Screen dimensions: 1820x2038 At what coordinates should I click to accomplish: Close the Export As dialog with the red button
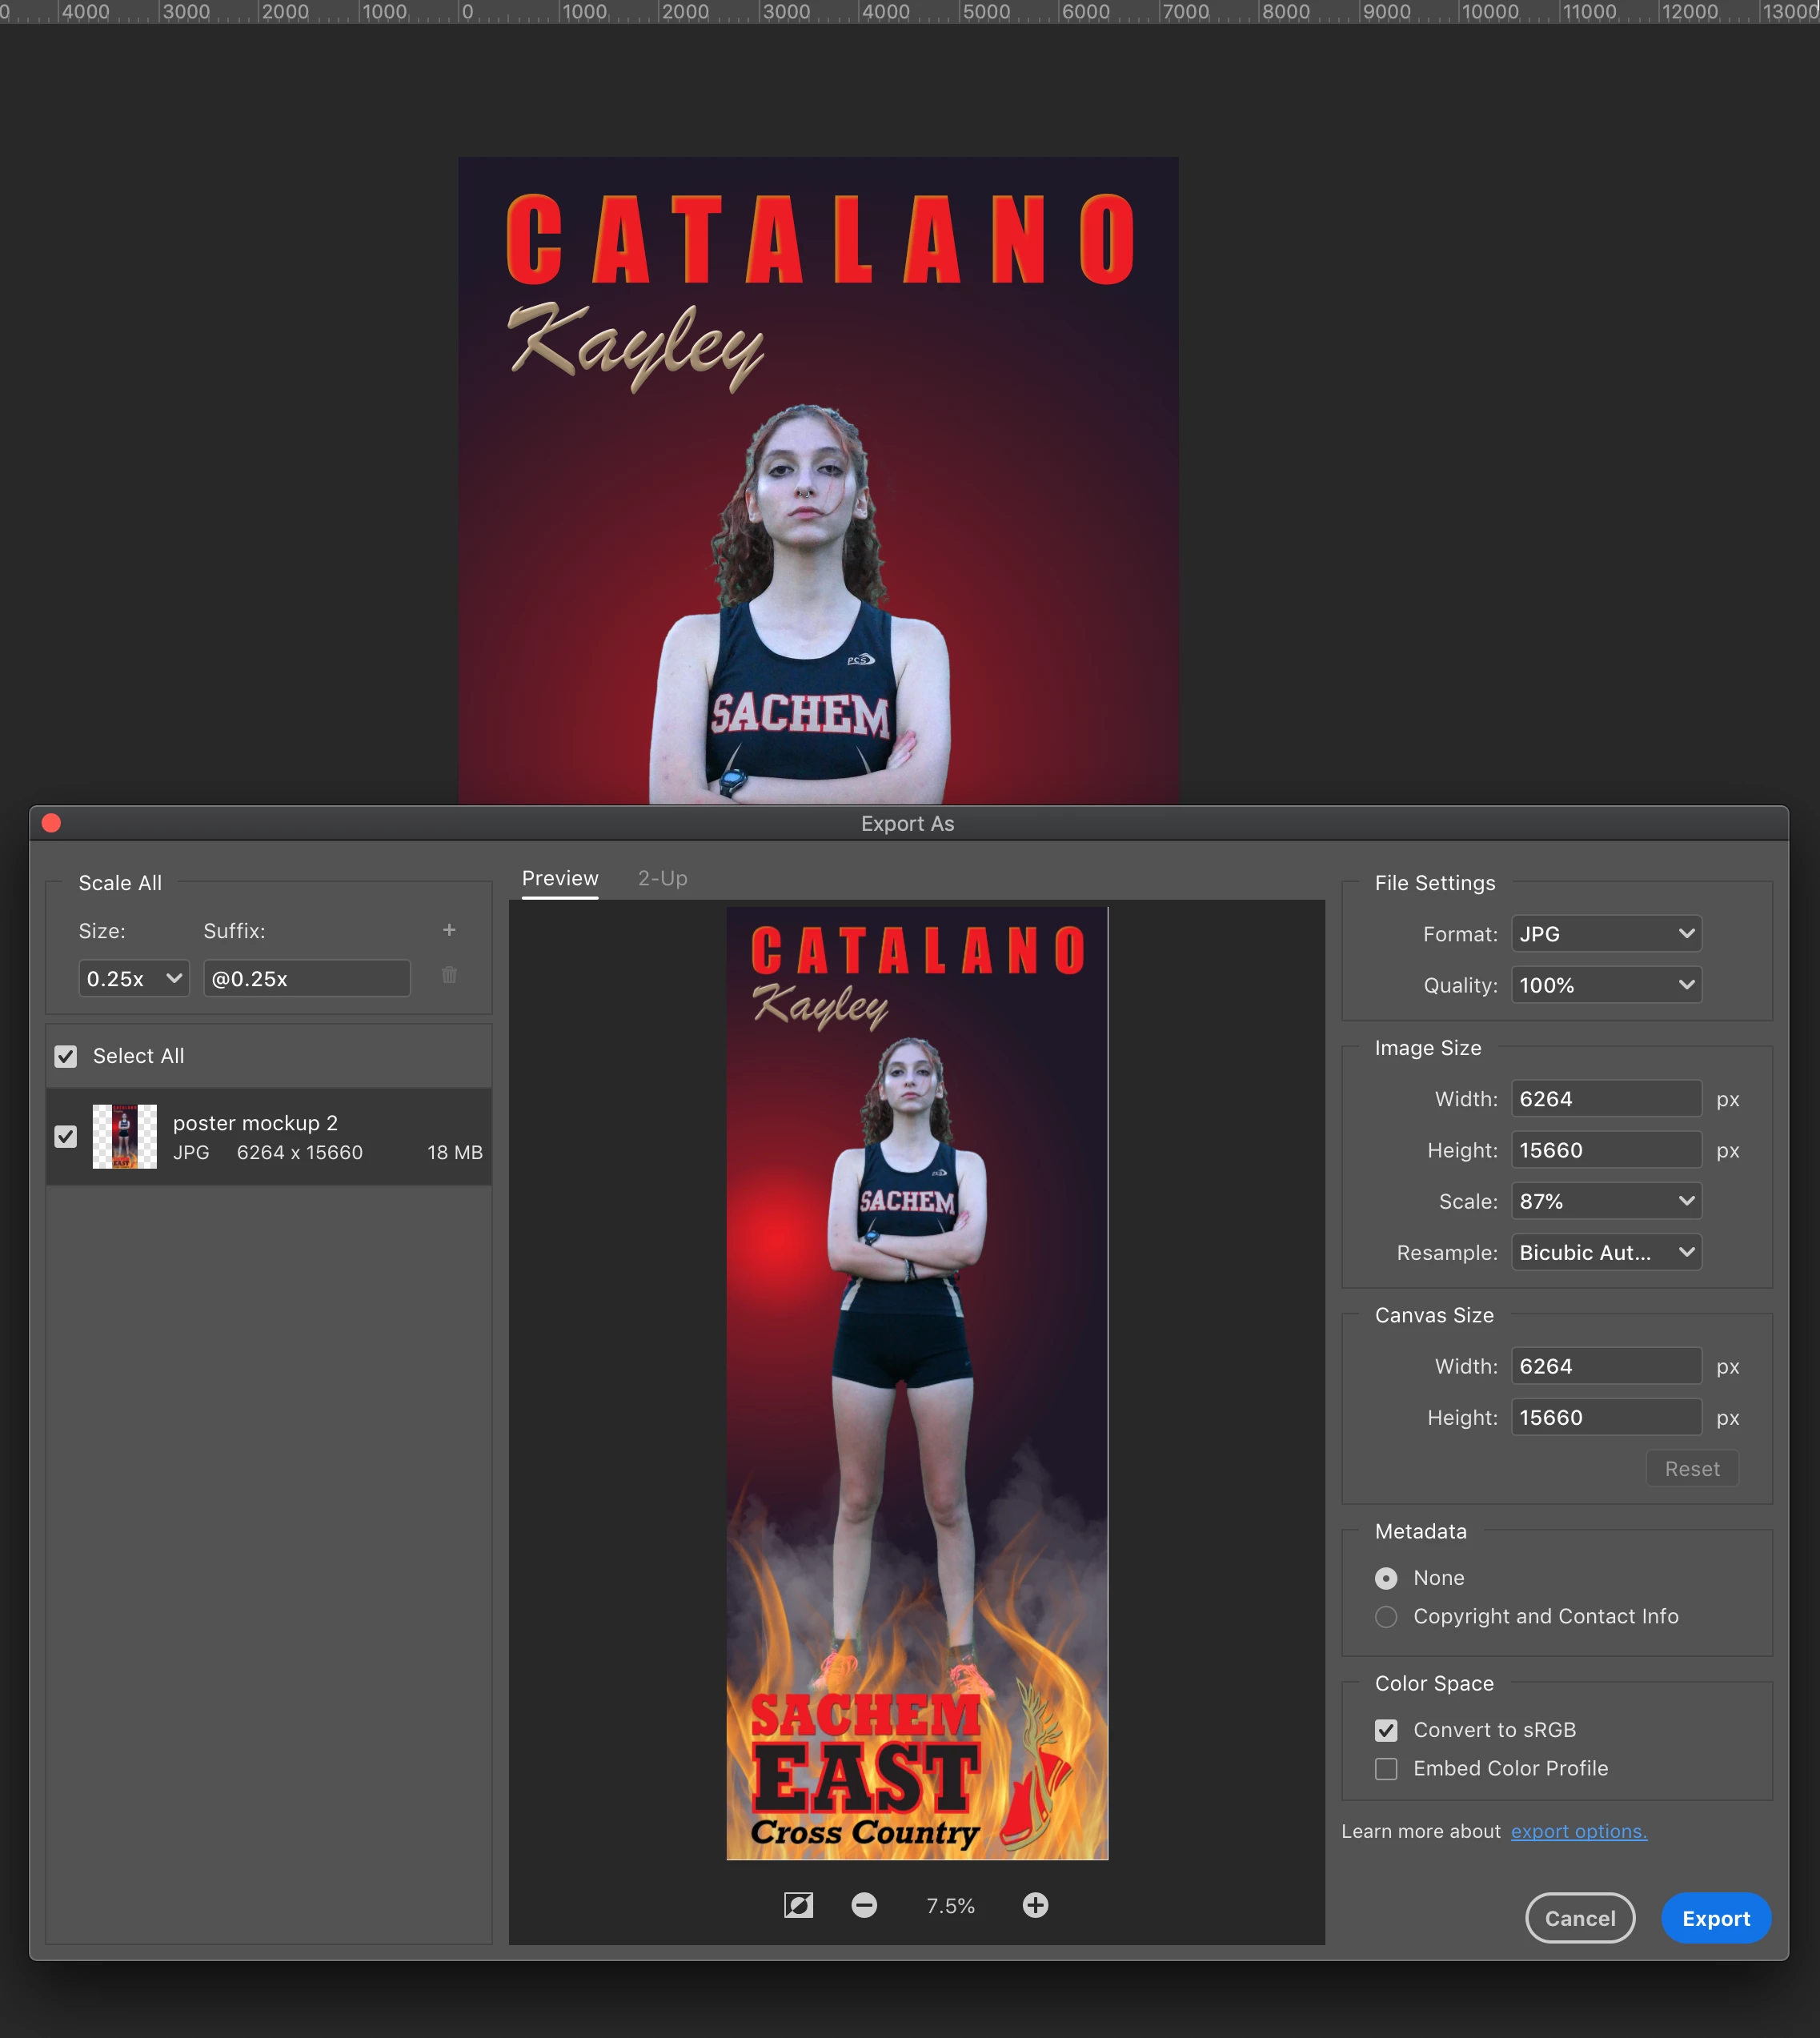point(52,823)
